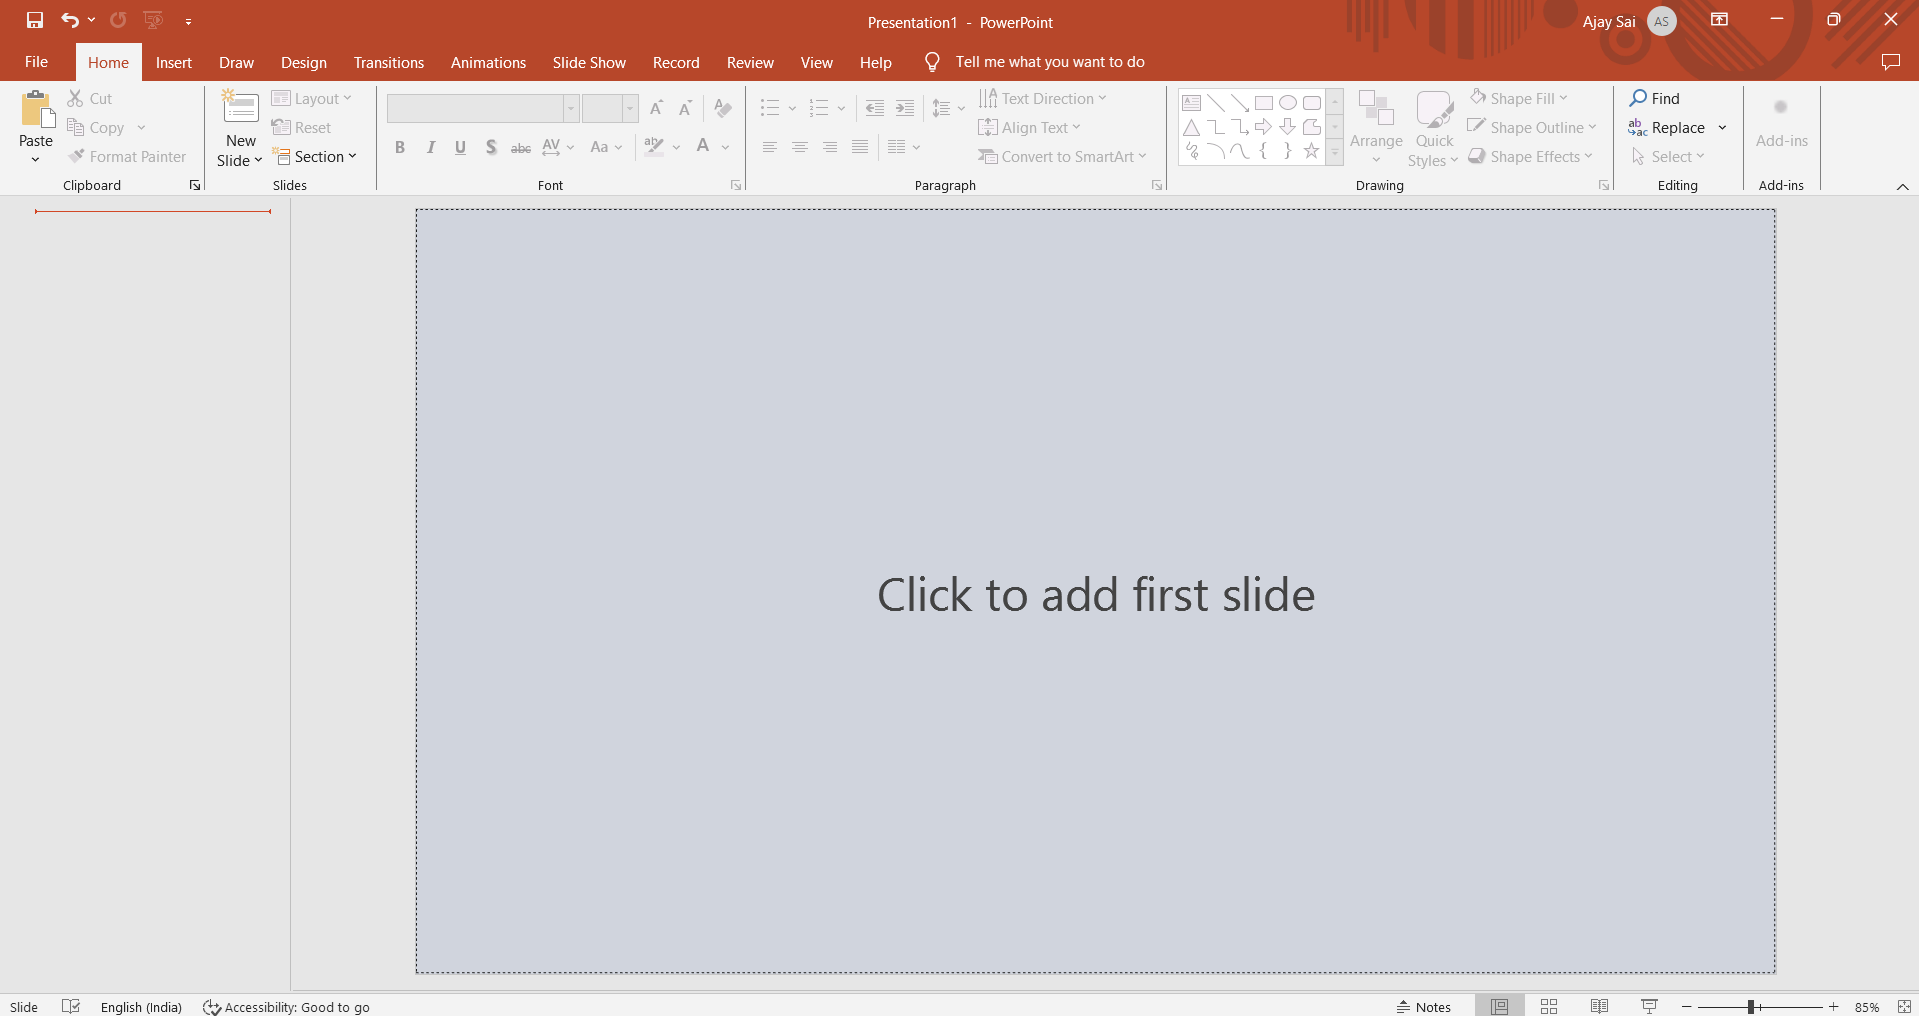Start the slide show from the status bar icon
This screenshot has height=1016, width=1919.
click(1649, 1006)
